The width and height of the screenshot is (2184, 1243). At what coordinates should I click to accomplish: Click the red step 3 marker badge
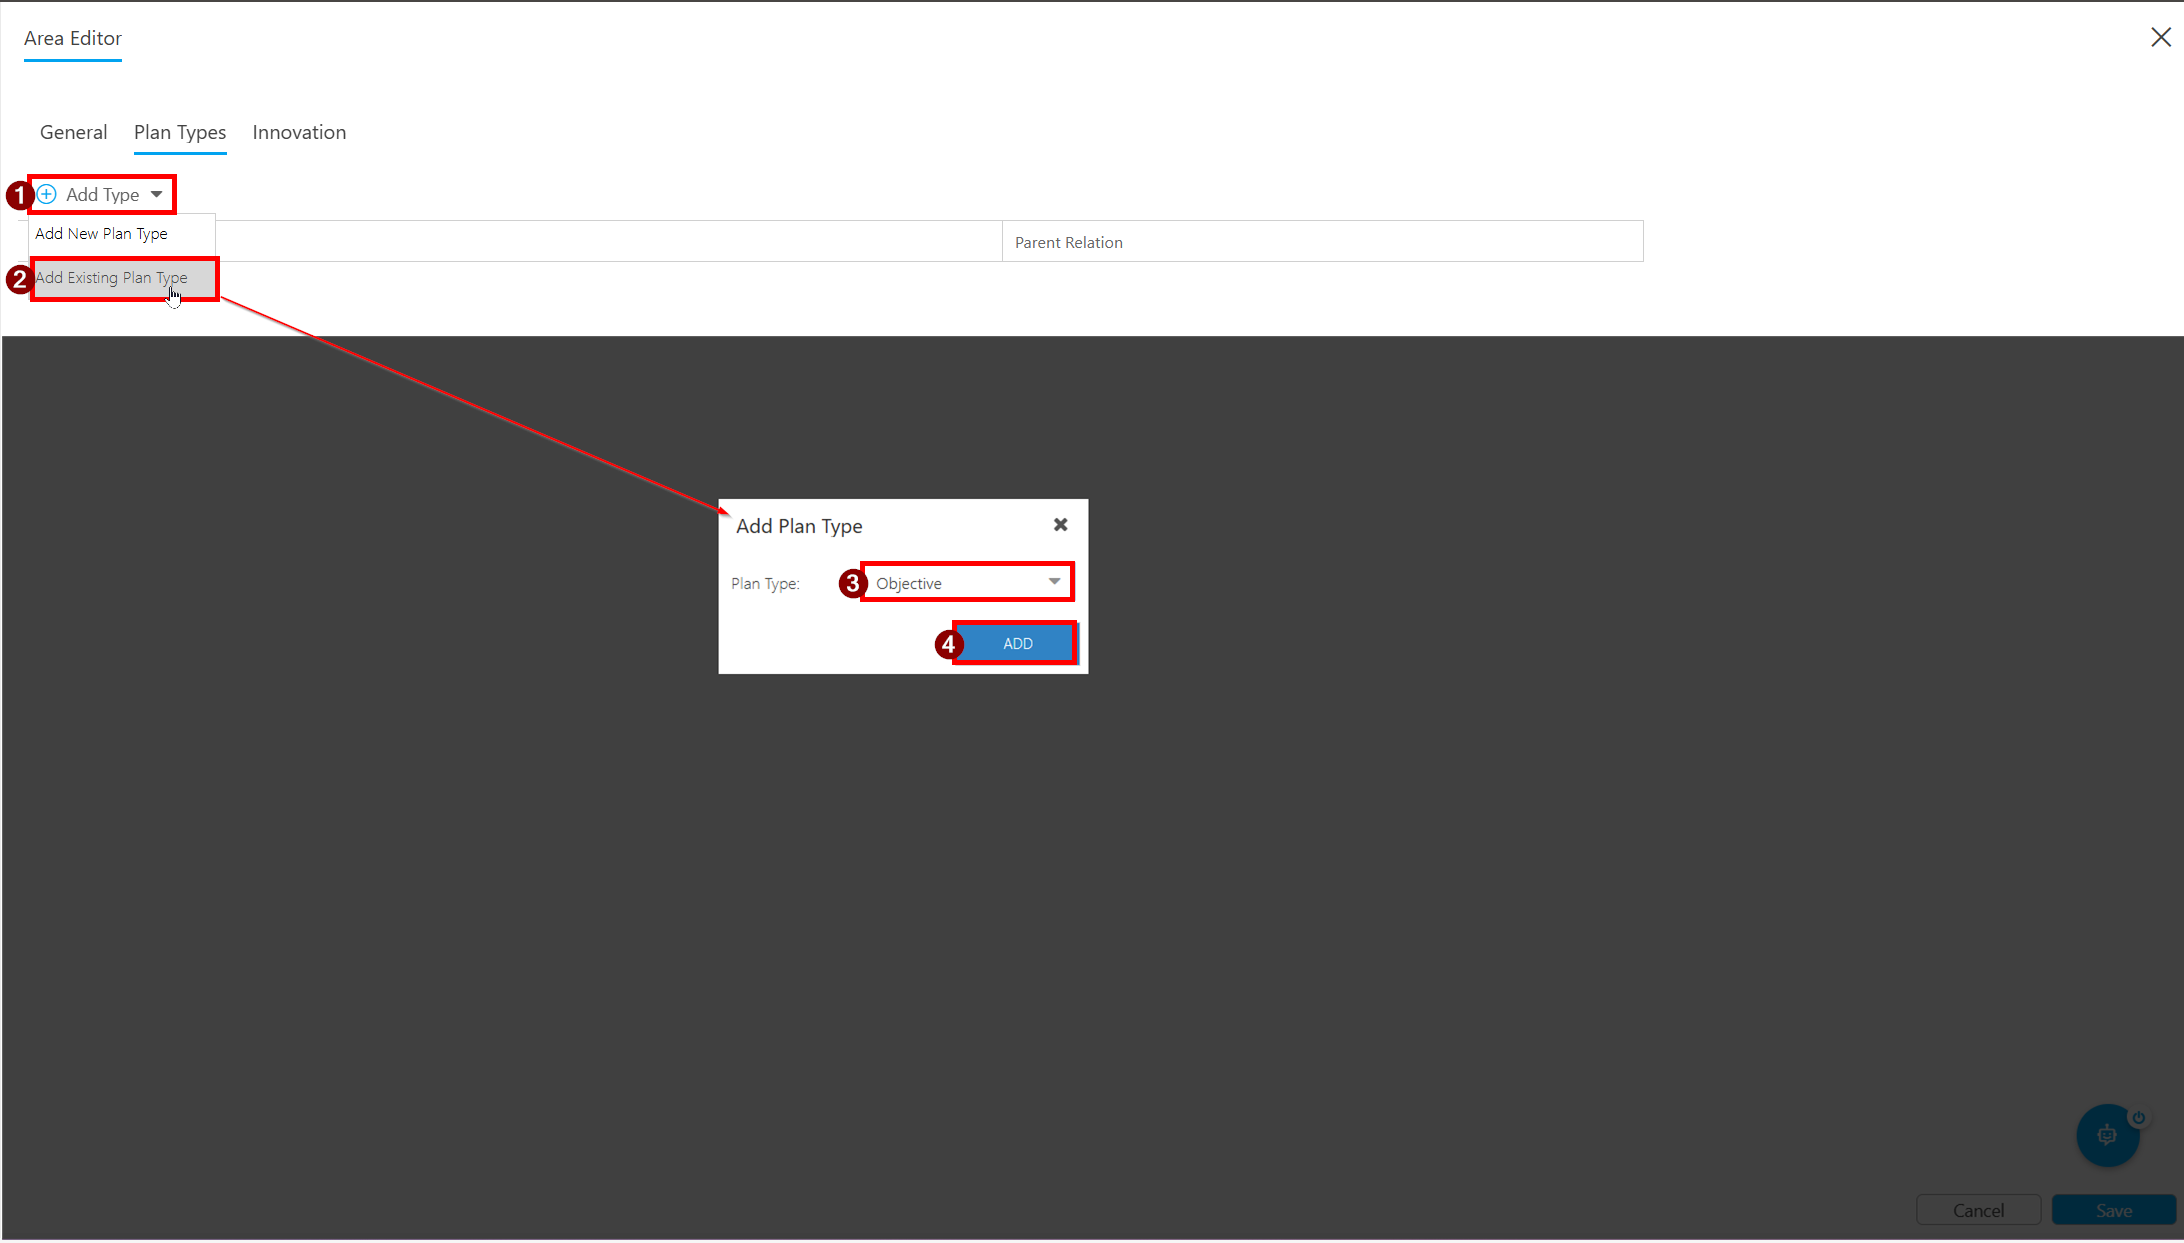coord(852,583)
